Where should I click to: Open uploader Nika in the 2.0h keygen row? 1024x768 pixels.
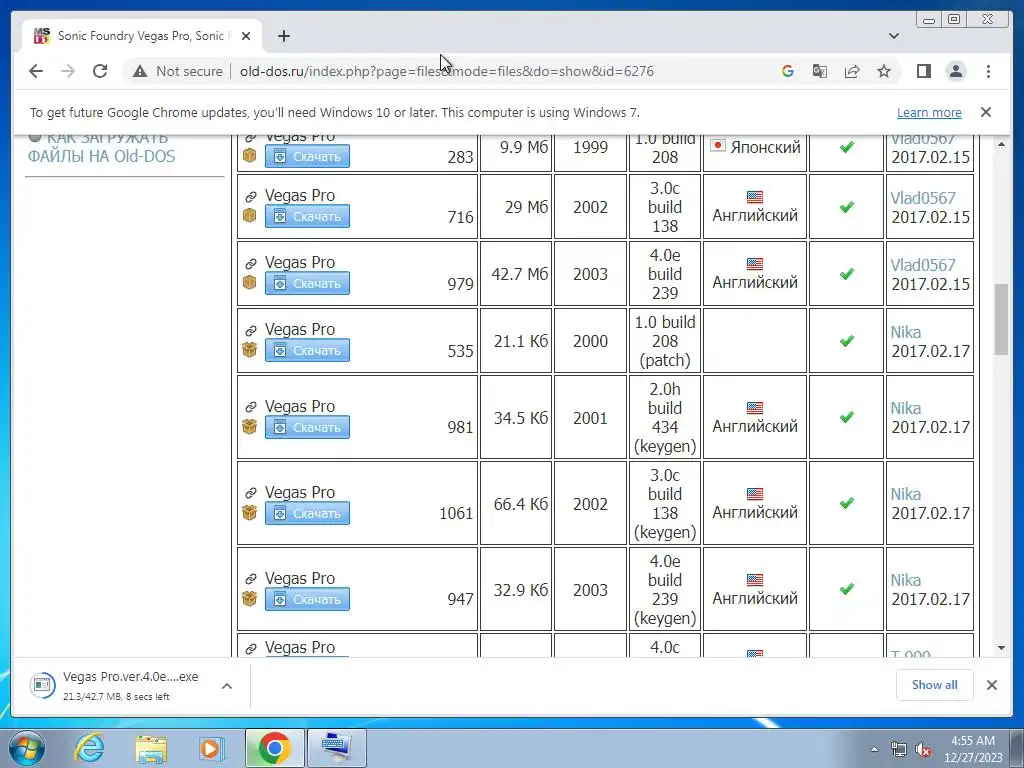pos(906,408)
